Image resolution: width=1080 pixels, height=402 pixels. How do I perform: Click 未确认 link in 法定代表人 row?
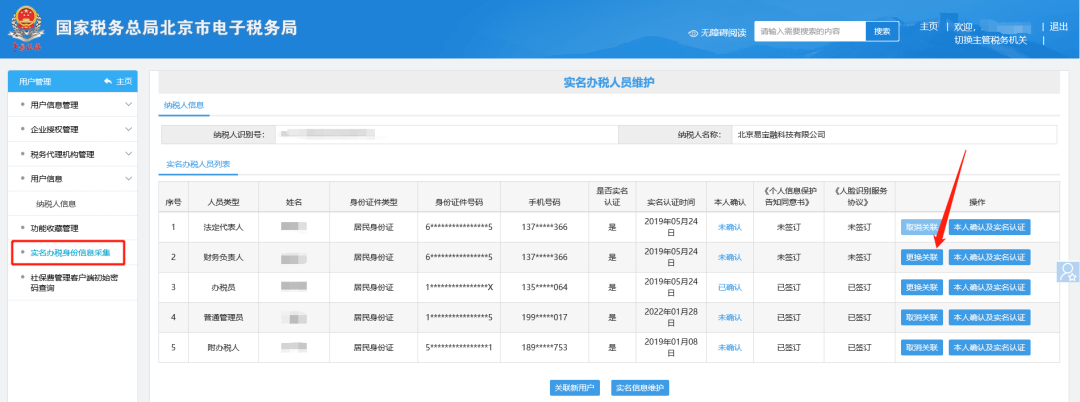pos(729,227)
